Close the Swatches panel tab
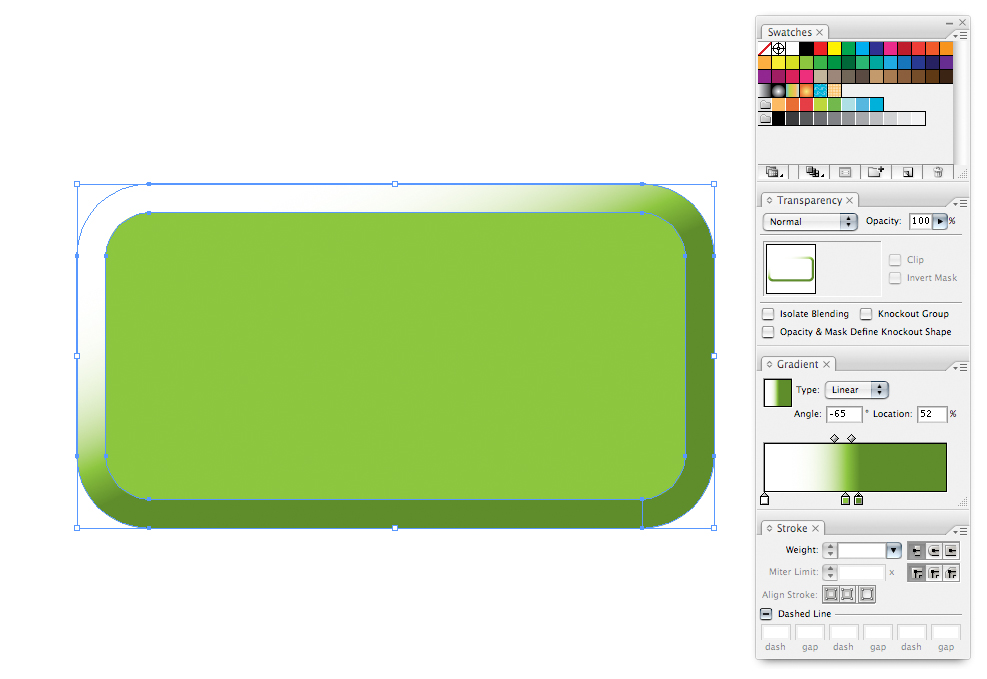The image size is (987, 679). [819, 32]
